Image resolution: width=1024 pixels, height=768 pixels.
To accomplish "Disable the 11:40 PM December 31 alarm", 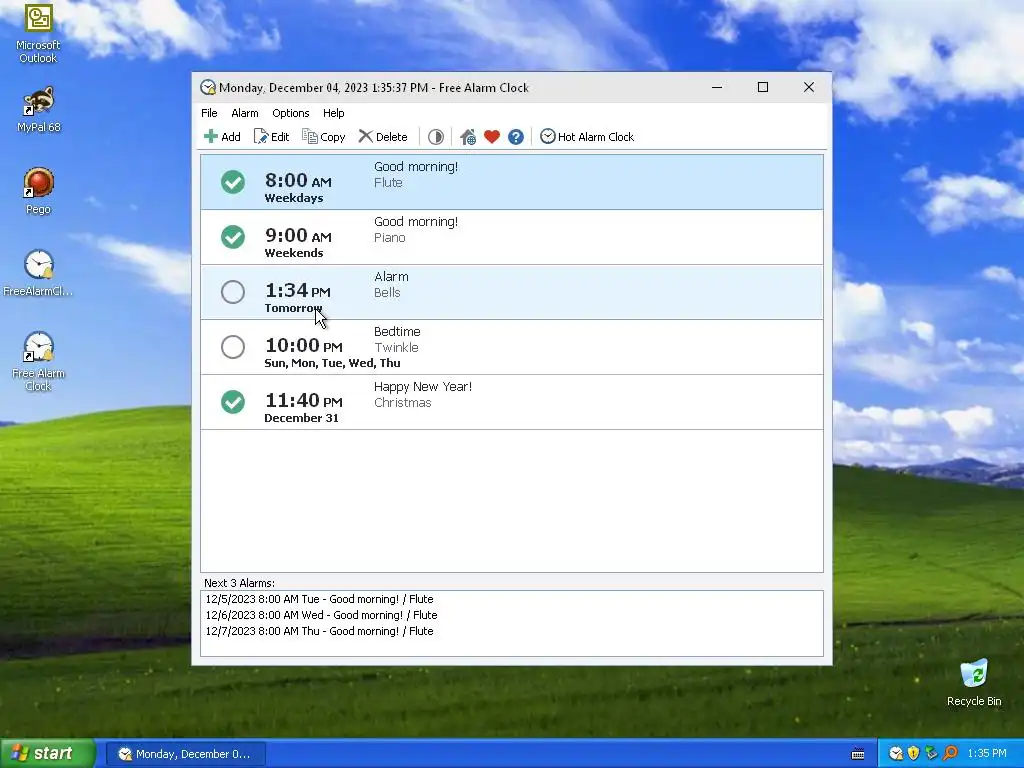I will (232, 402).
